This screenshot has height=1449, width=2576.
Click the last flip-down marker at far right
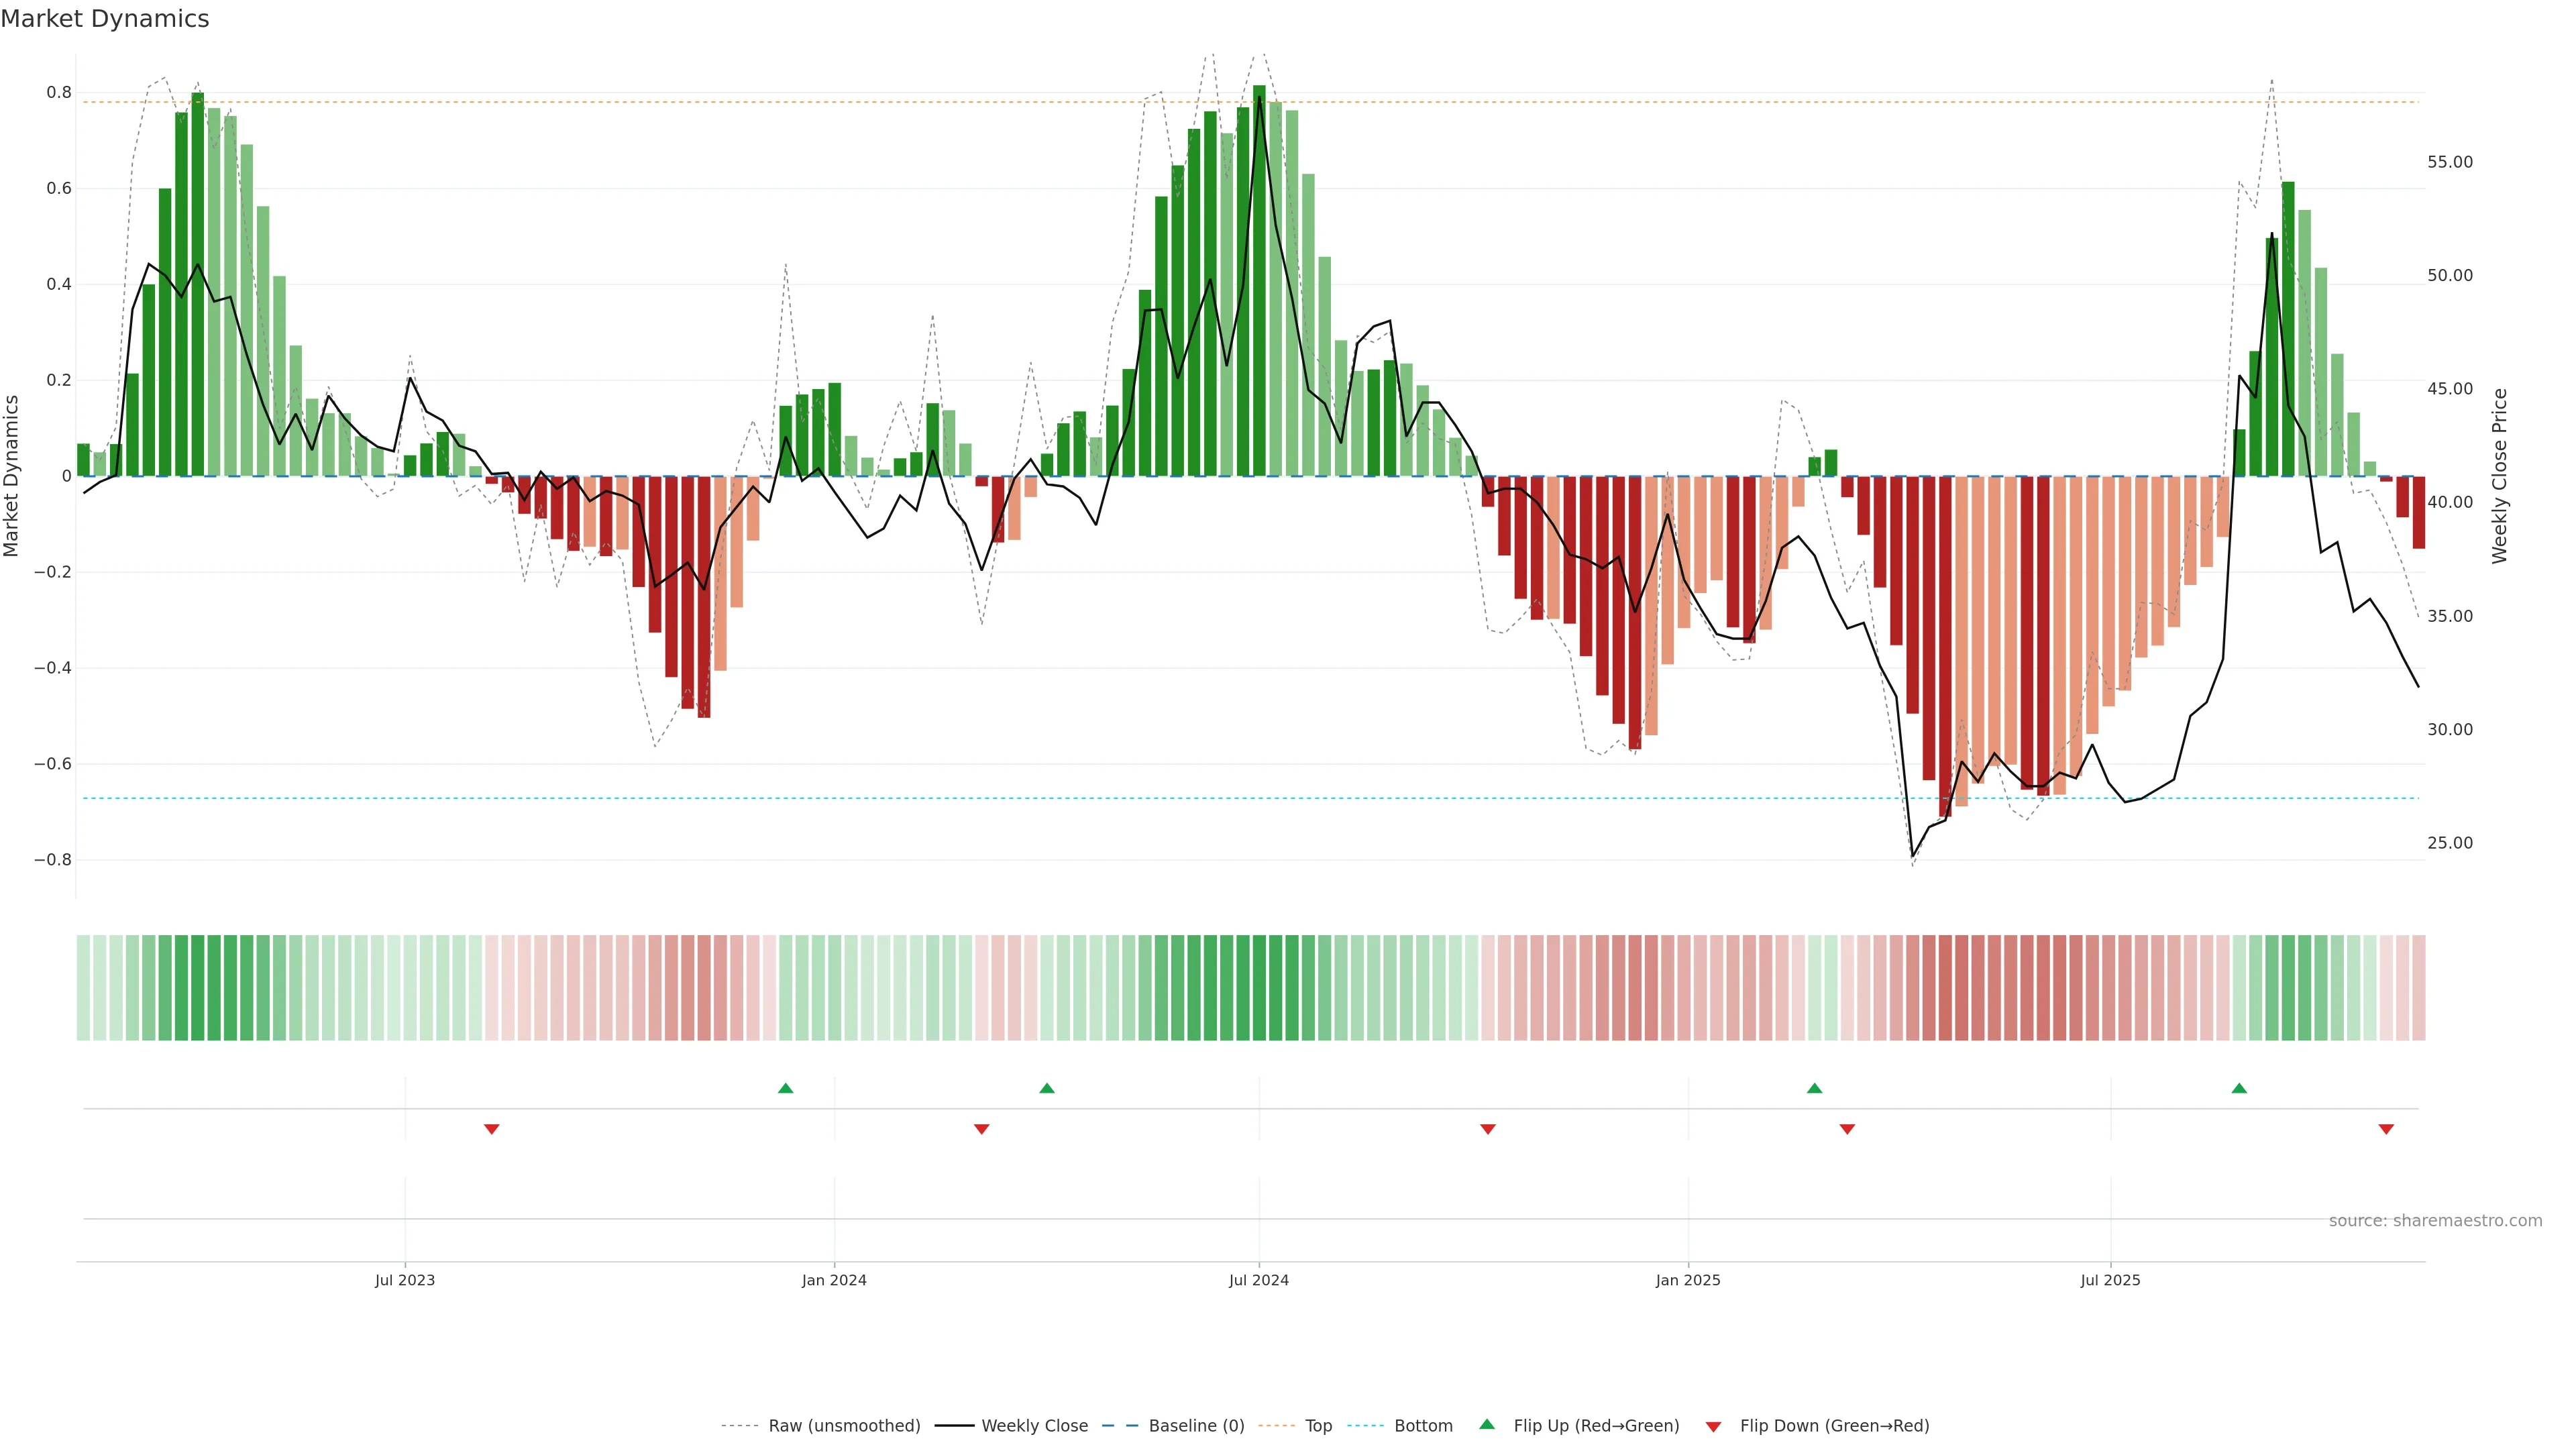coord(2386,1129)
